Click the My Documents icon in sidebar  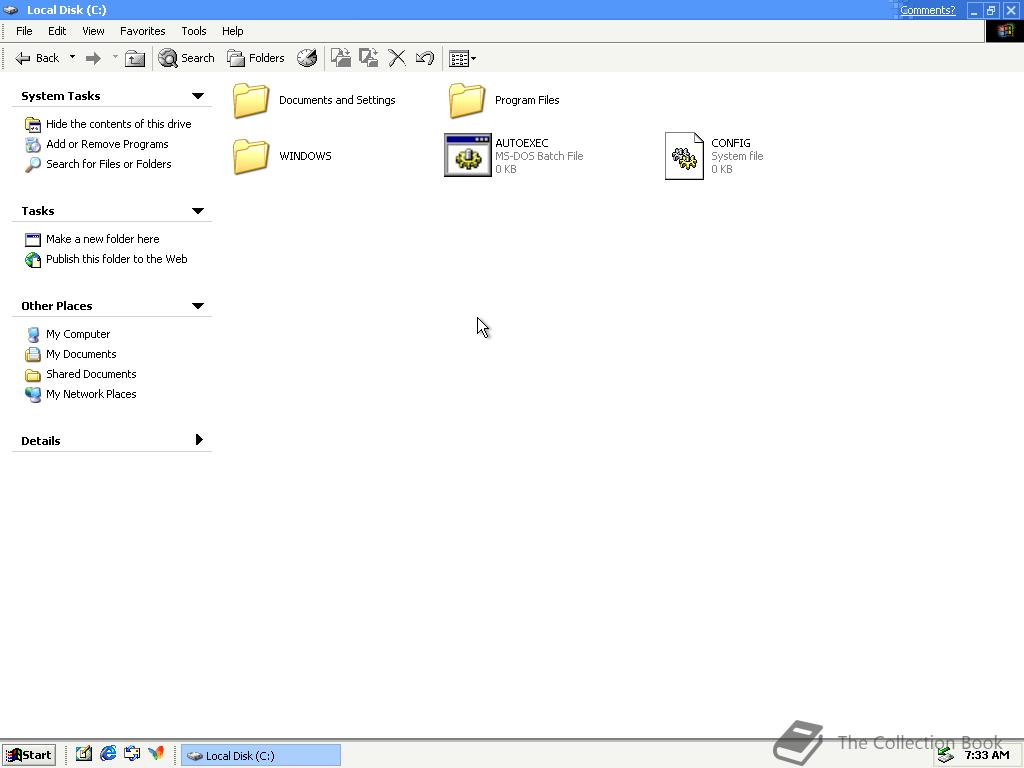click(x=33, y=355)
